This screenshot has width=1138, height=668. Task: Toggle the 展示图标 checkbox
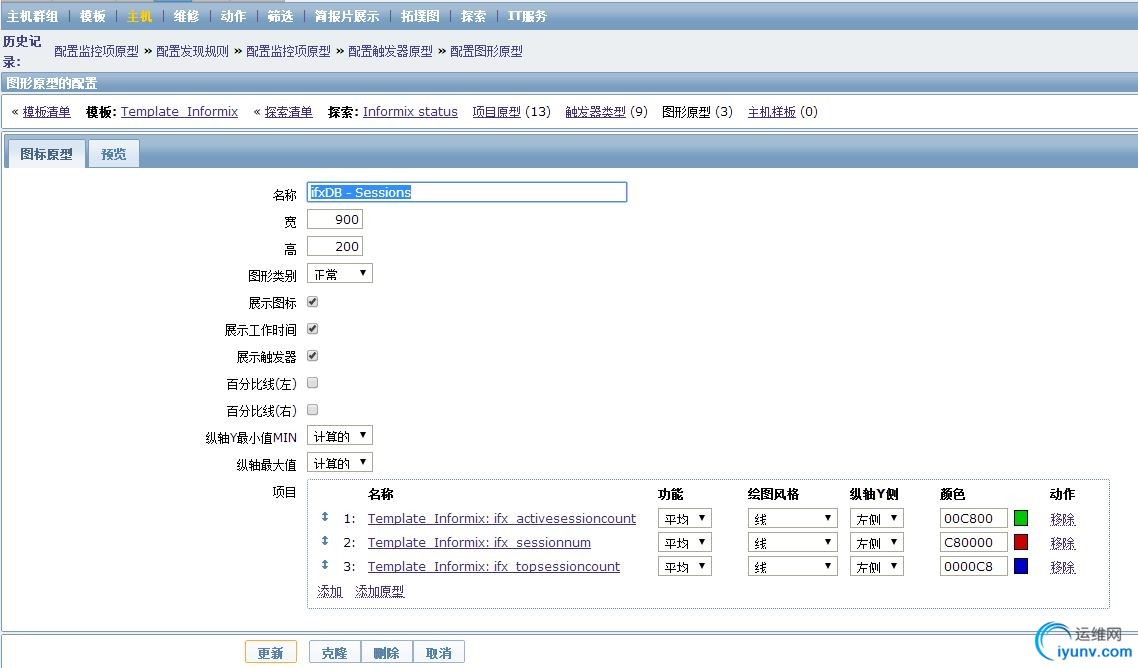pos(313,301)
